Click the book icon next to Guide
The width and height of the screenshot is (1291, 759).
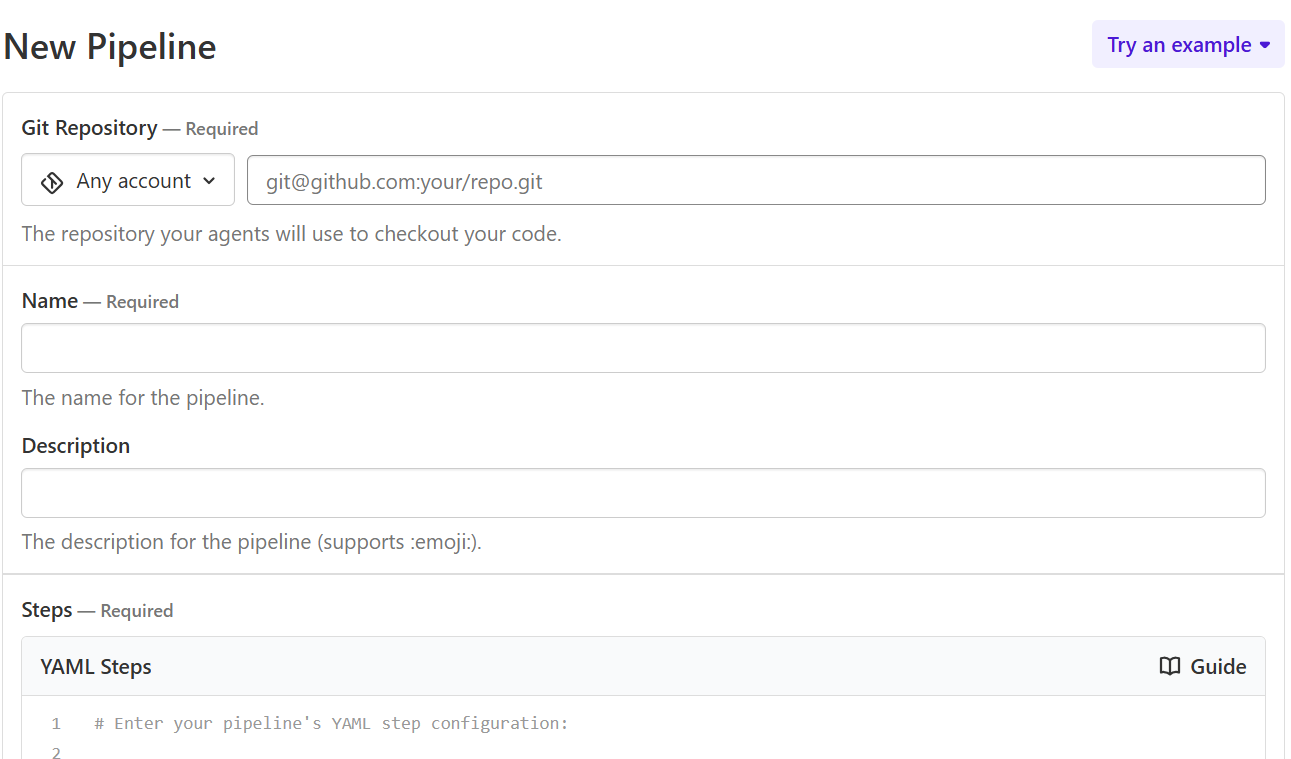click(x=1169, y=666)
